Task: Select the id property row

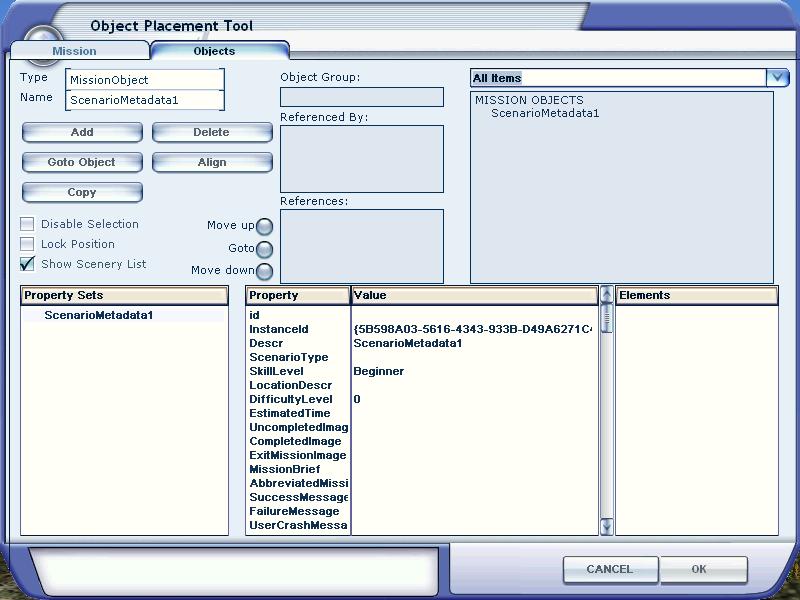Action: 255,315
